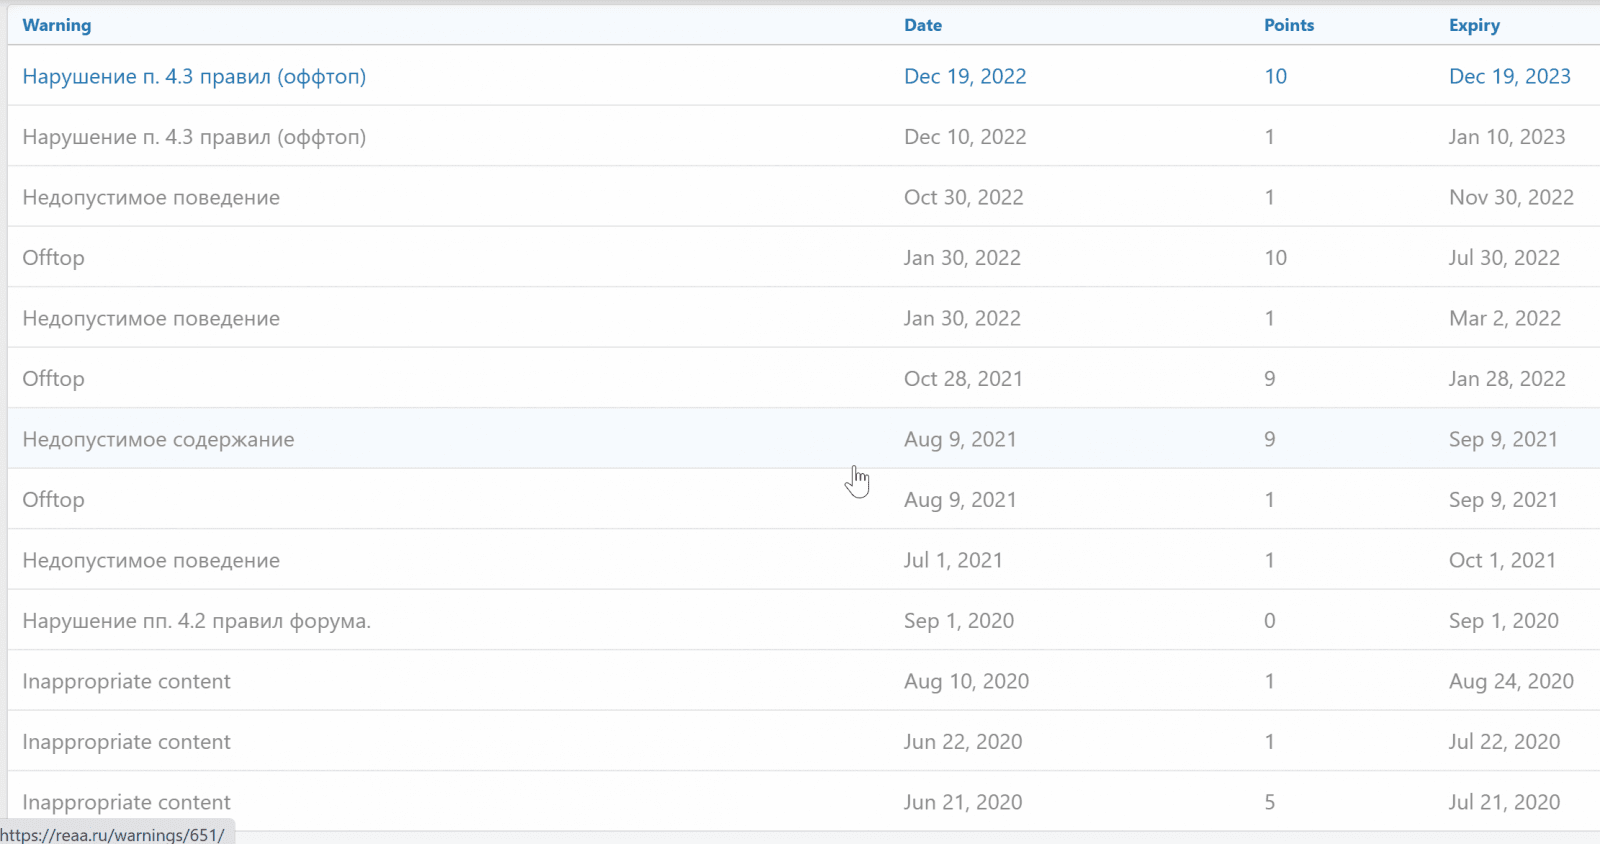This screenshot has height=844, width=1600.
Task: Open Недопустимое поведение warning dated Oct 30, 2022
Action: pos(151,198)
